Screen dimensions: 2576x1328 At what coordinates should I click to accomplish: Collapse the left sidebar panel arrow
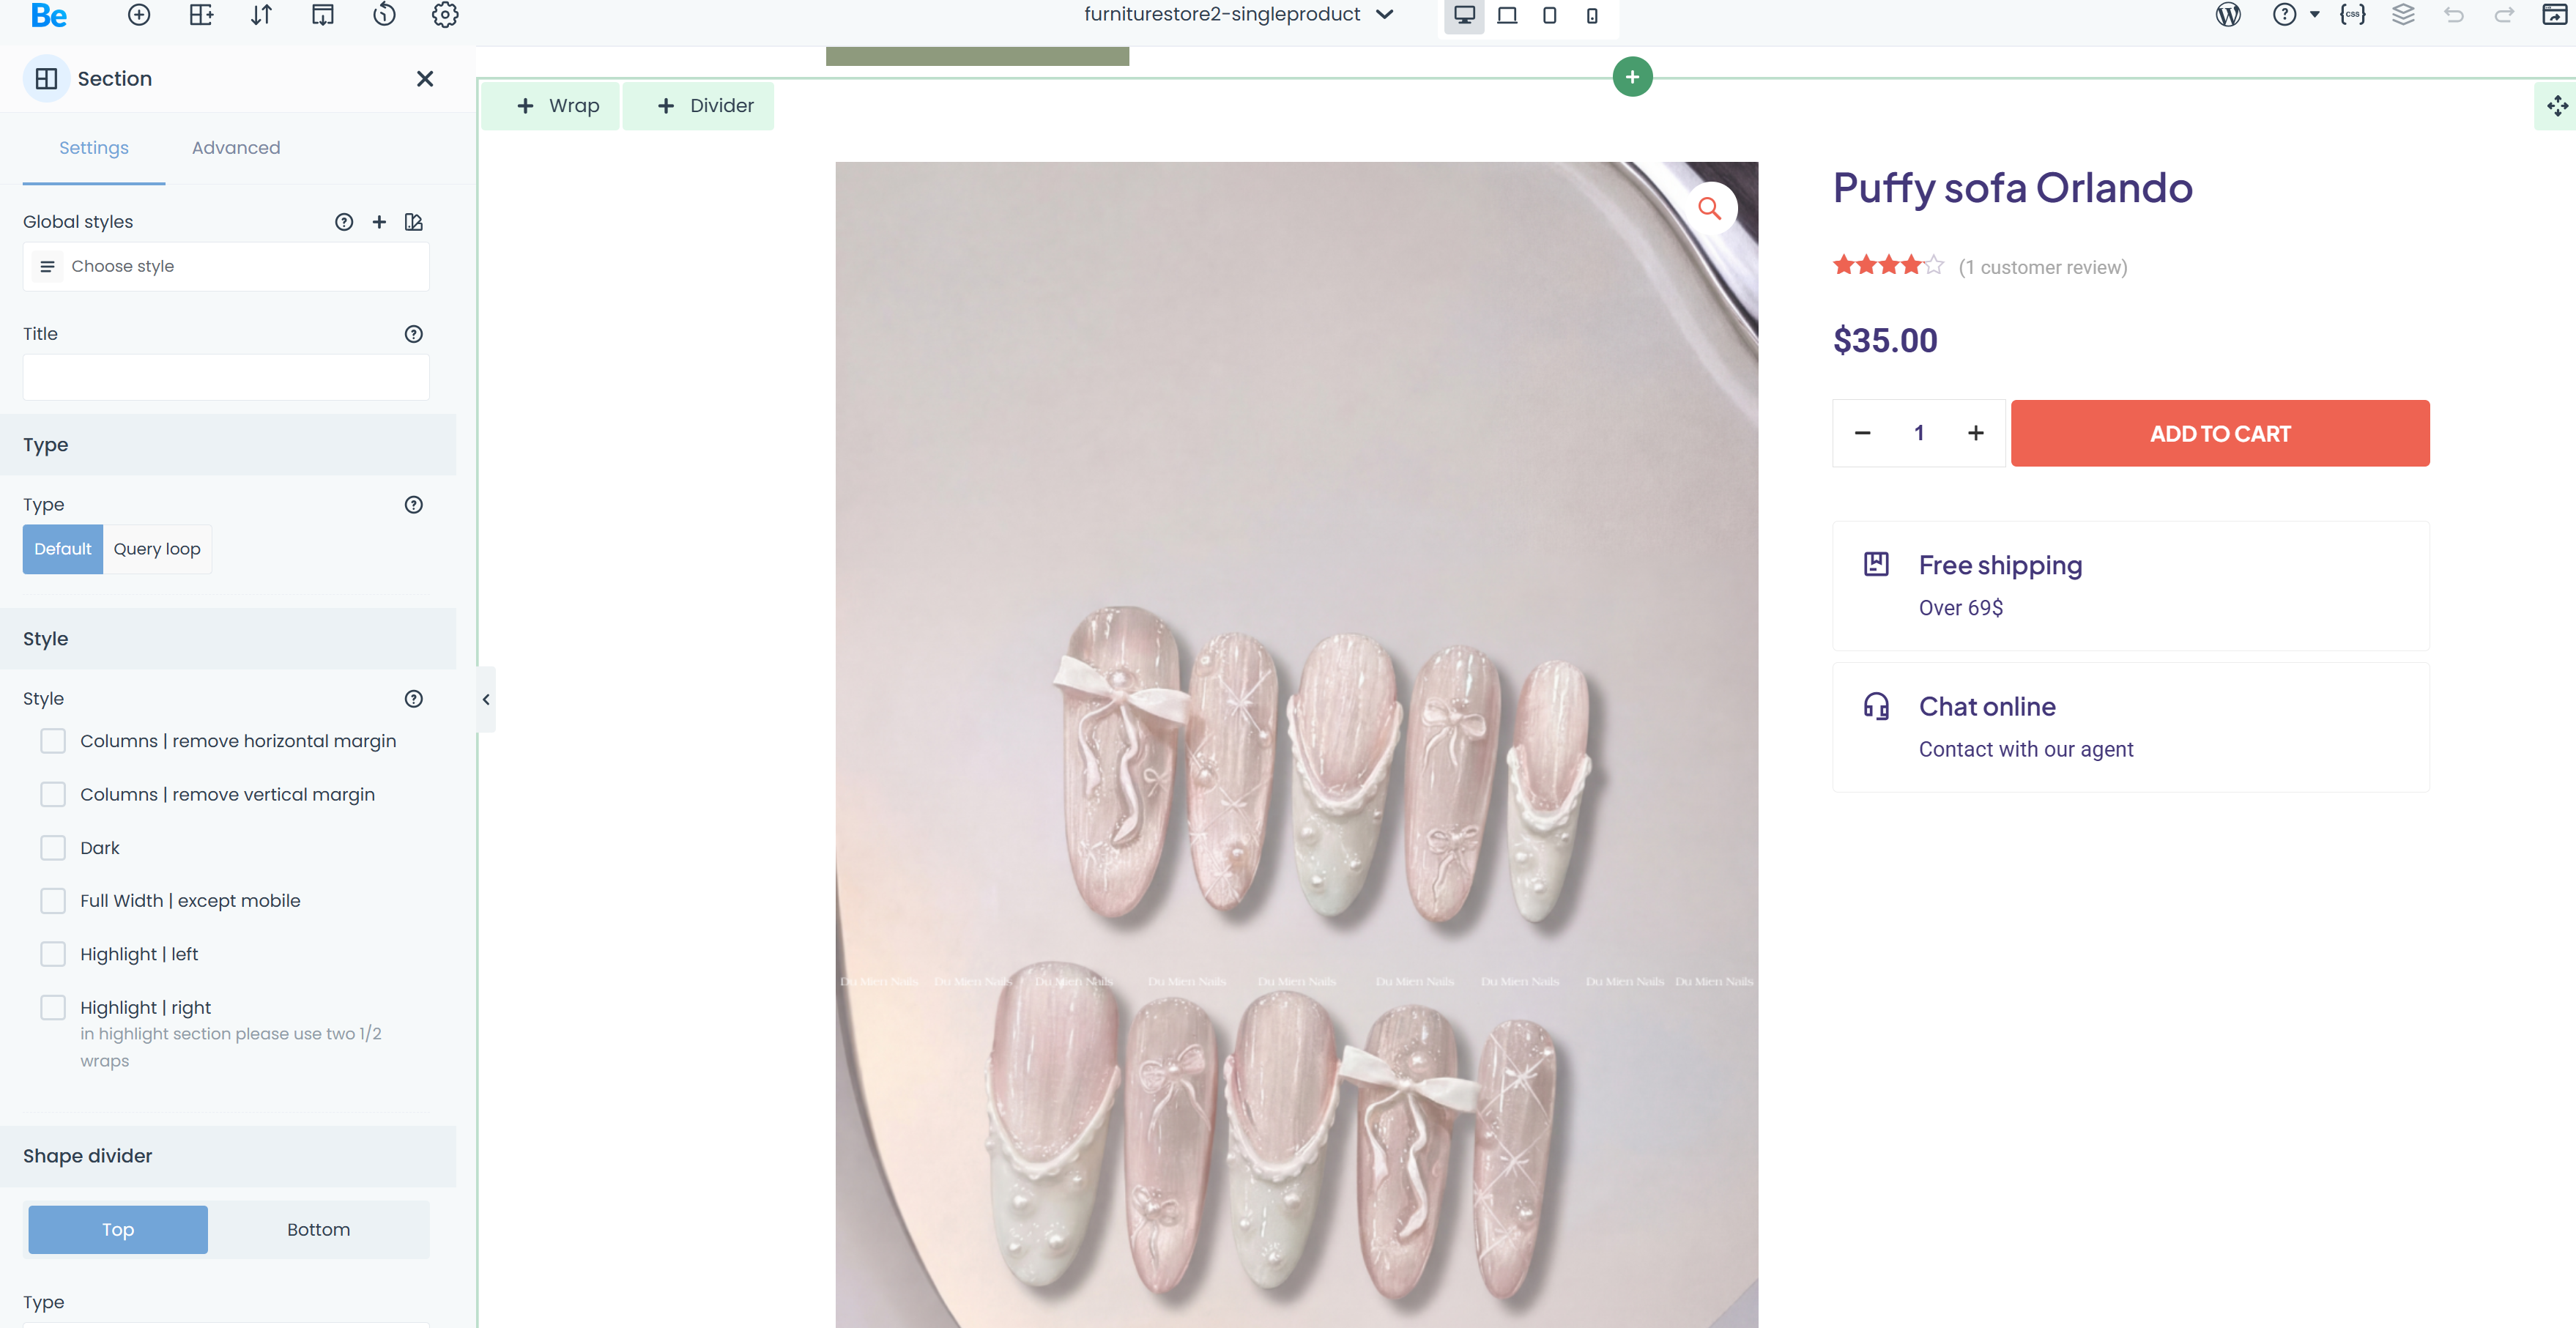pos(486,700)
